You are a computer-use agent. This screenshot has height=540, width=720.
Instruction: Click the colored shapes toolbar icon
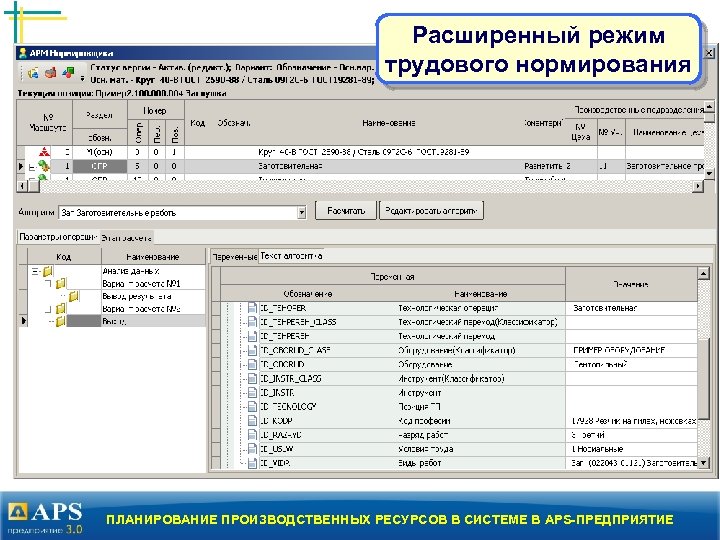[x=68, y=72]
